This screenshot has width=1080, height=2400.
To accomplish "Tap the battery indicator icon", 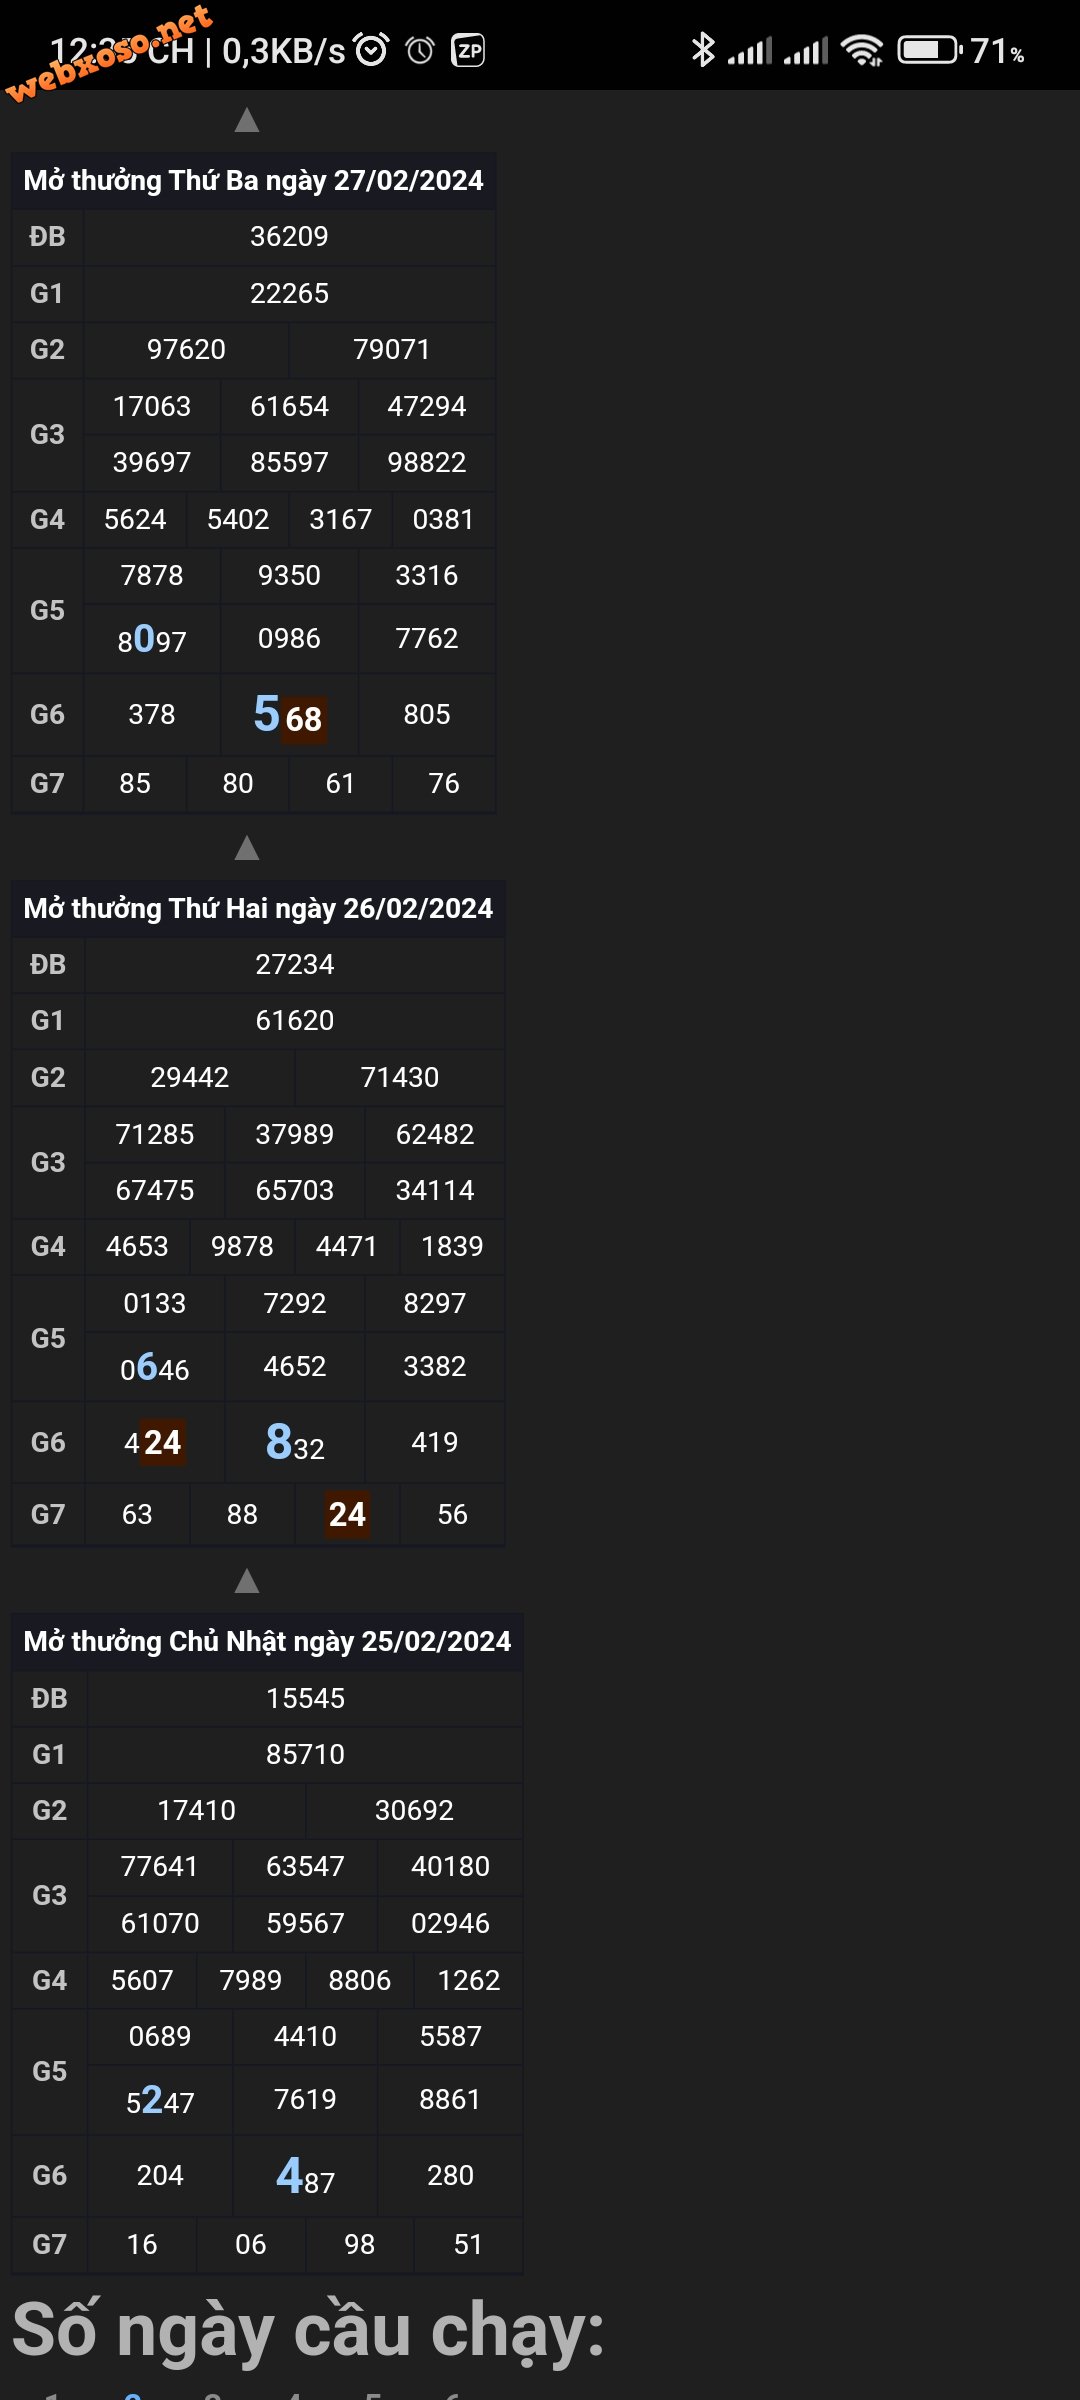I will 930,50.
